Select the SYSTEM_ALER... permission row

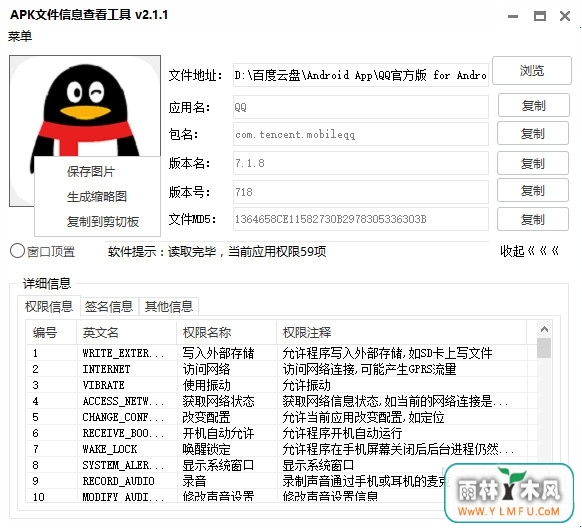[x=282, y=465]
